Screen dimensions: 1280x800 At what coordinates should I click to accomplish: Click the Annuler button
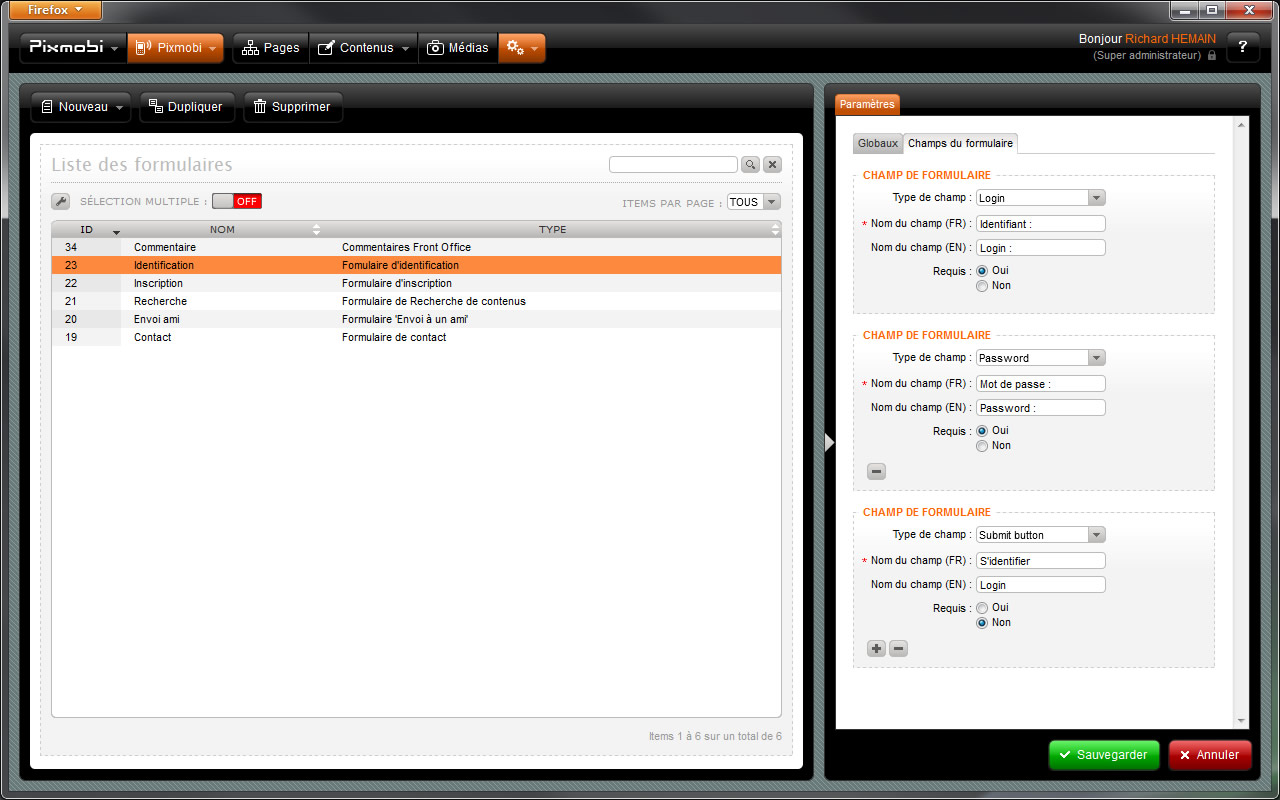pyautogui.click(x=1210, y=755)
